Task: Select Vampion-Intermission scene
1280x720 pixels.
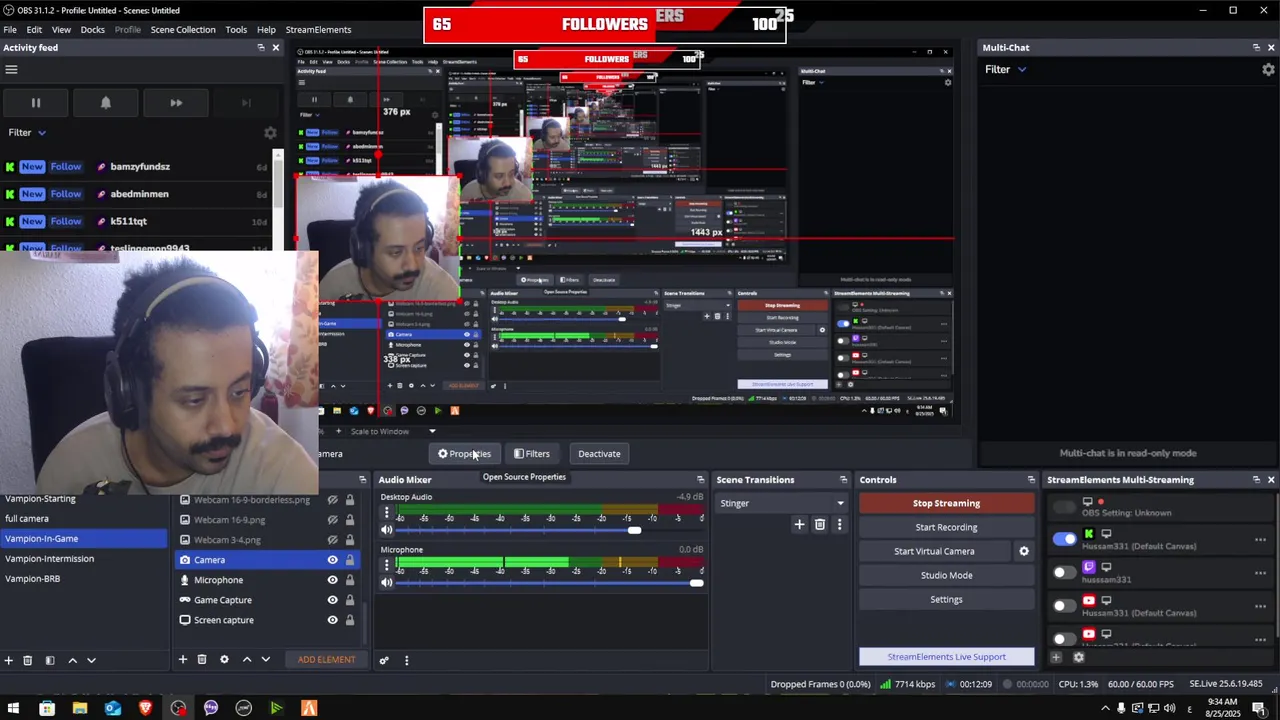Action: tap(84, 558)
